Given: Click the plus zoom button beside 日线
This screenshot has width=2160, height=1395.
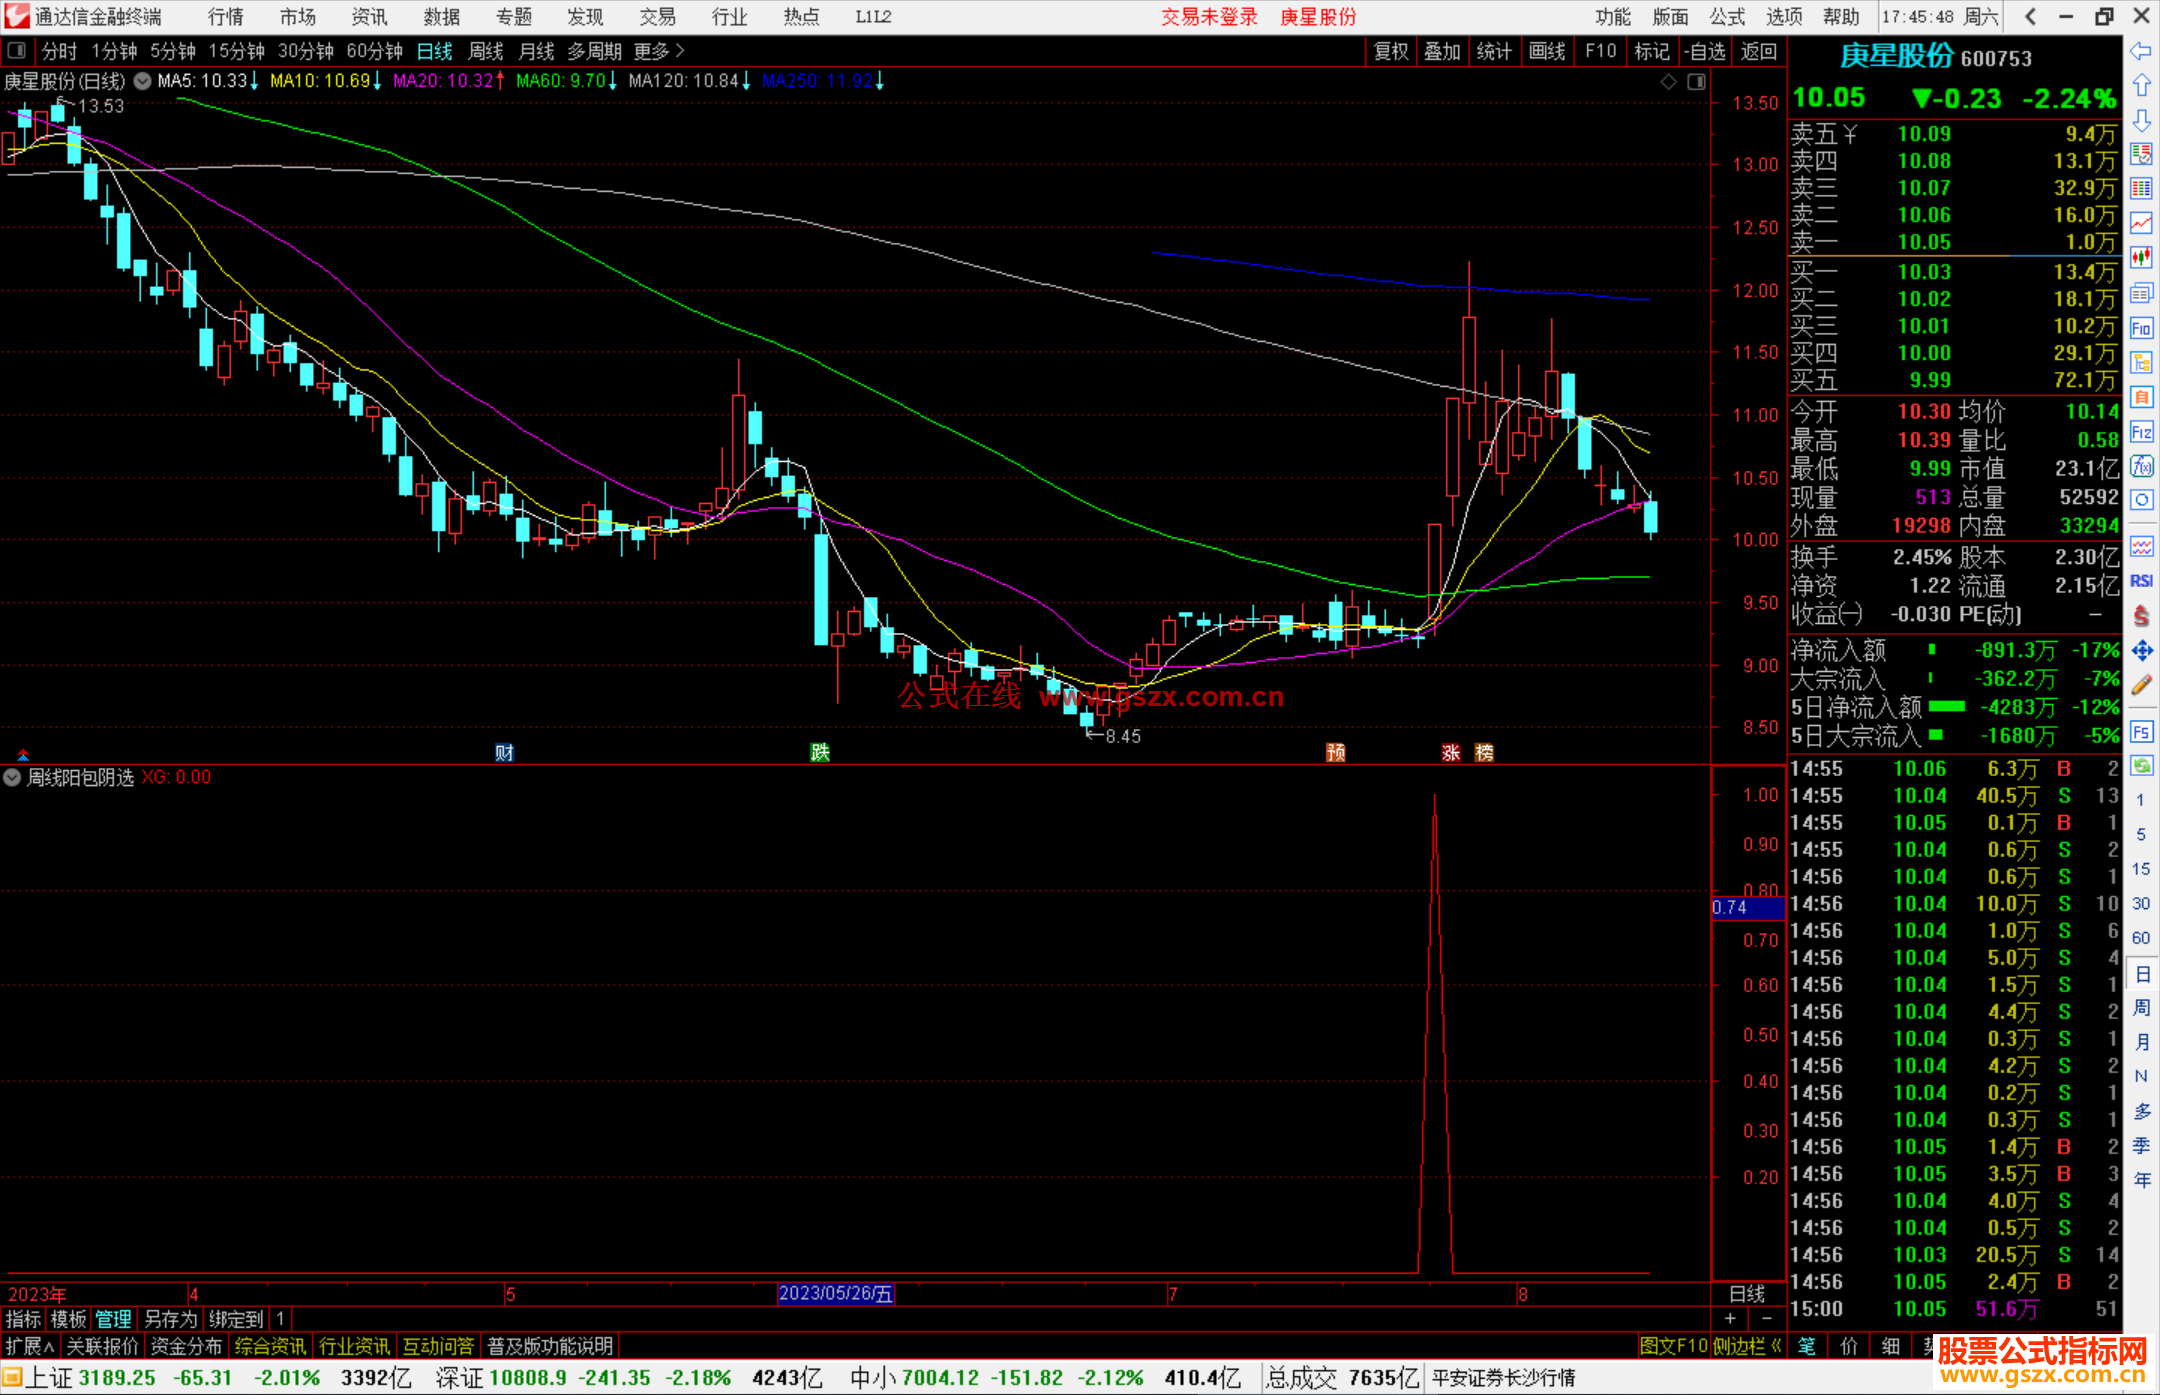Looking at the screenshot, I should pos(1730,1319).
